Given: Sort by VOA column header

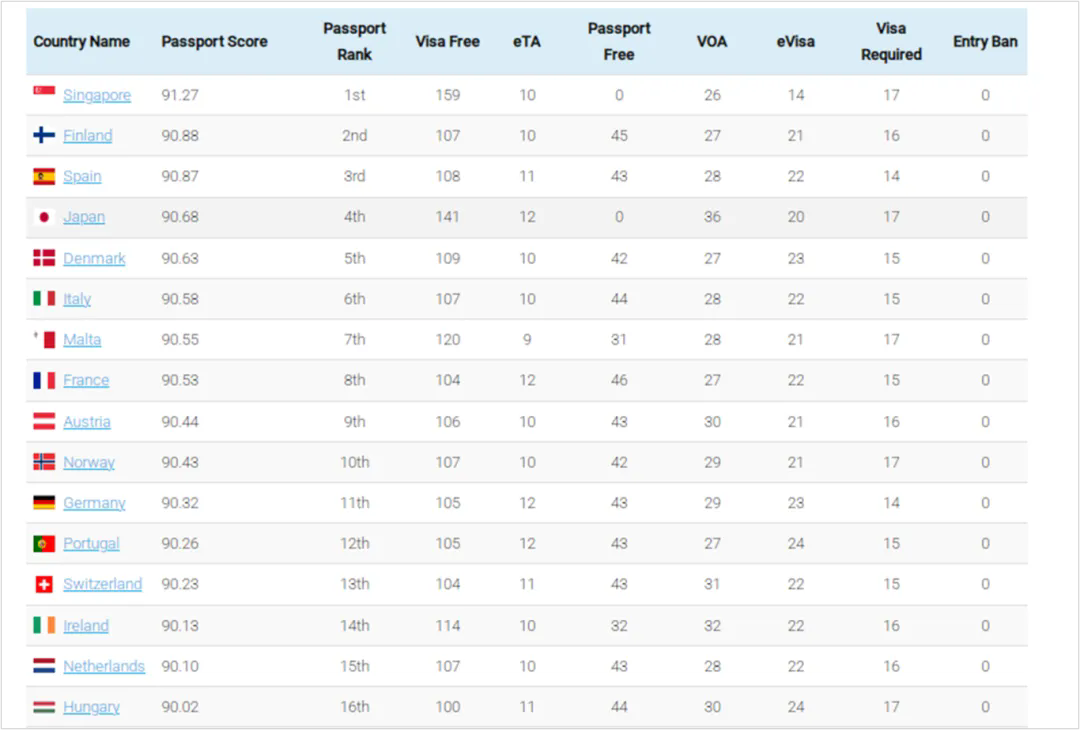Looking at the screenshot, I should pyautogui.click(x=712, y=41).
